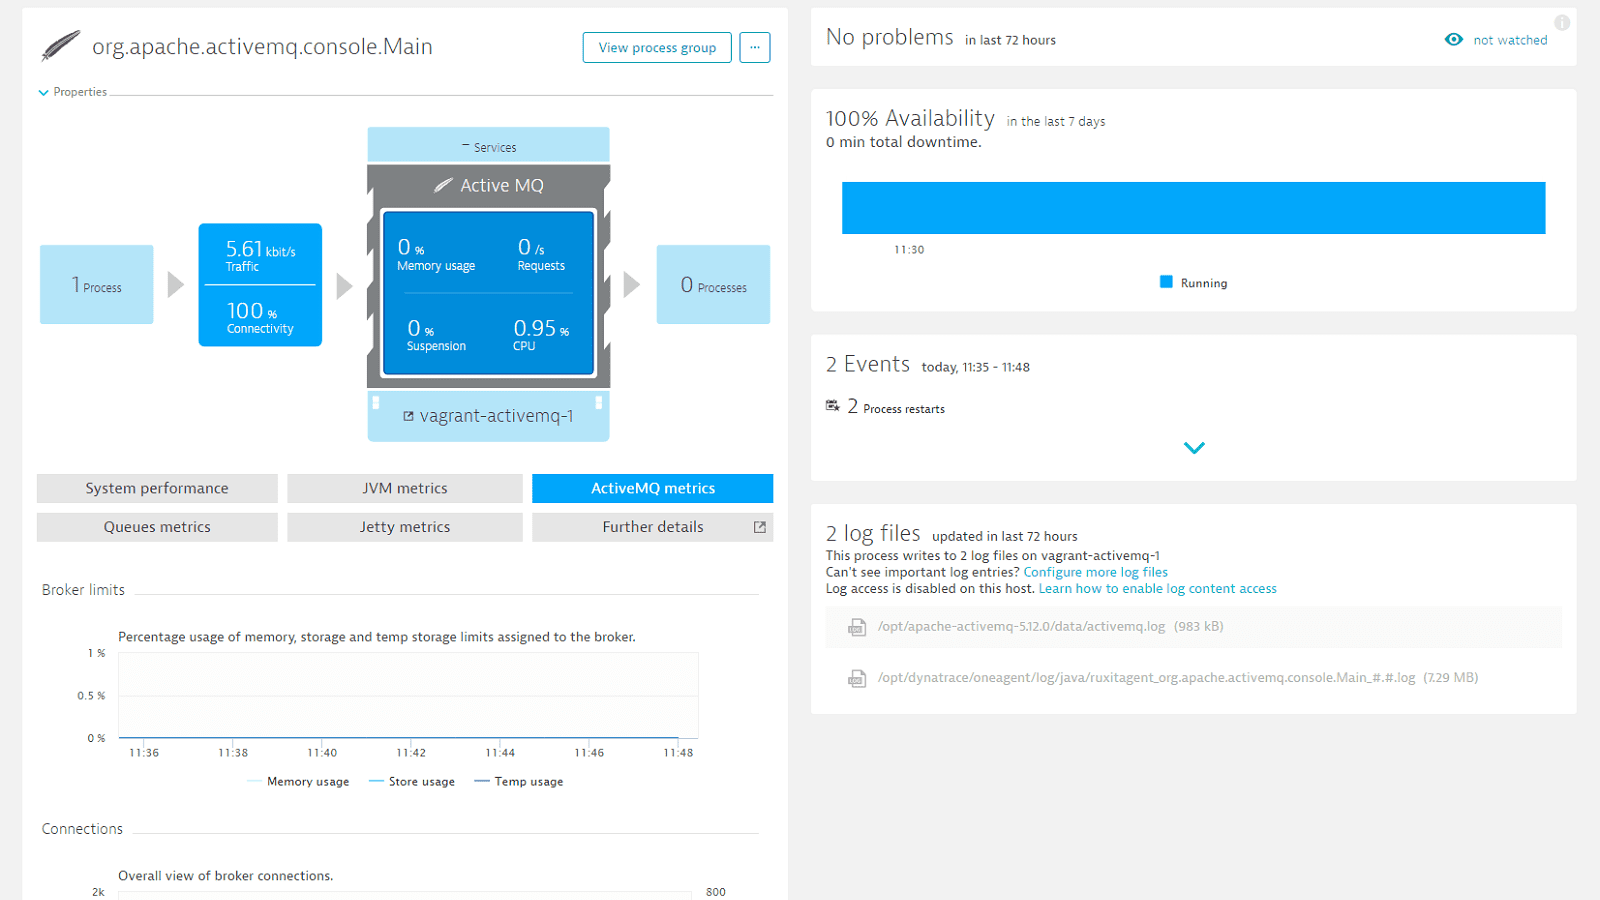Click the 100% Availability heading
Viewport: 1600px width, 900px height.
tap(910, 119)
